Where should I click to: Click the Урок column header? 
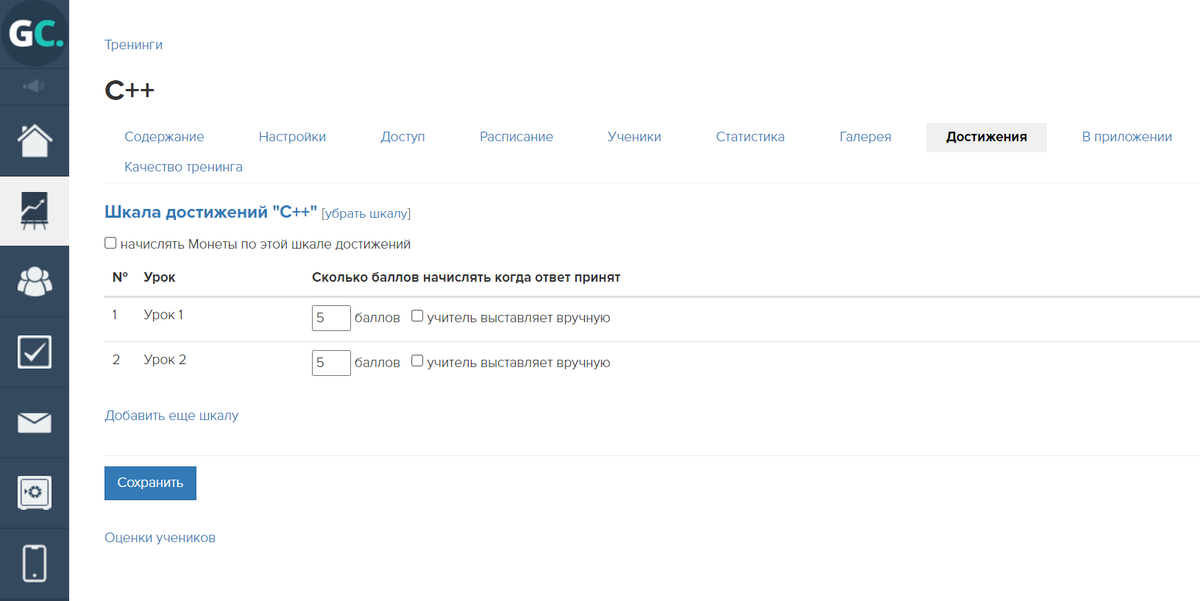pos(160,277)
